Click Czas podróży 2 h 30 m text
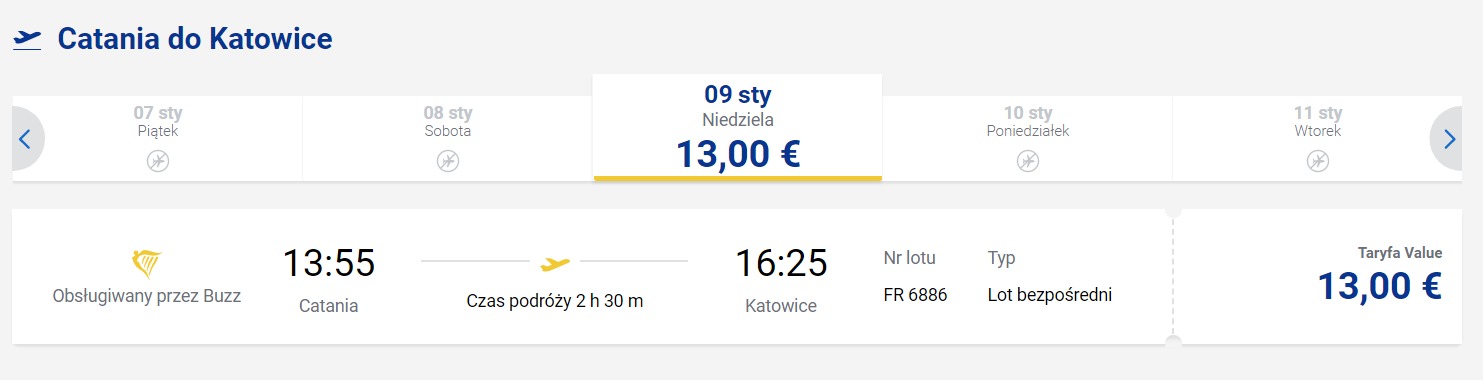Image resolution: width=1483 pixels, height=380 pixels. tap(555, 301)
